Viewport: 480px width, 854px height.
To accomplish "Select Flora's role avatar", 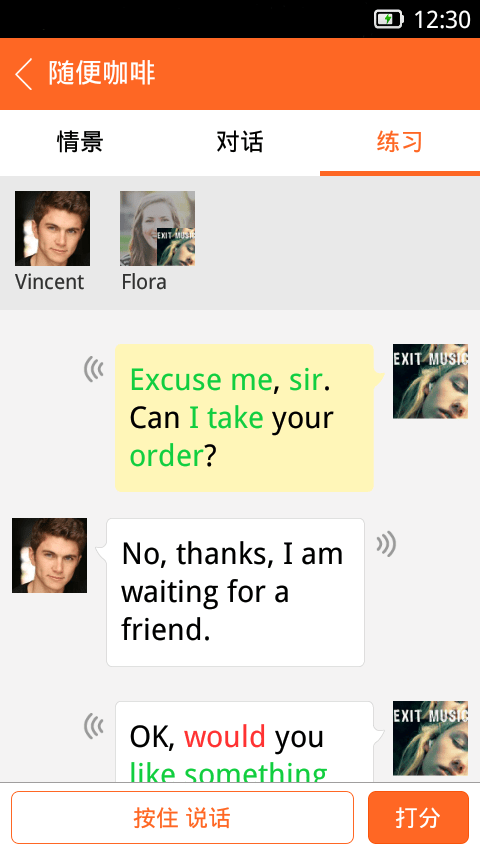I will pos(157,228).
